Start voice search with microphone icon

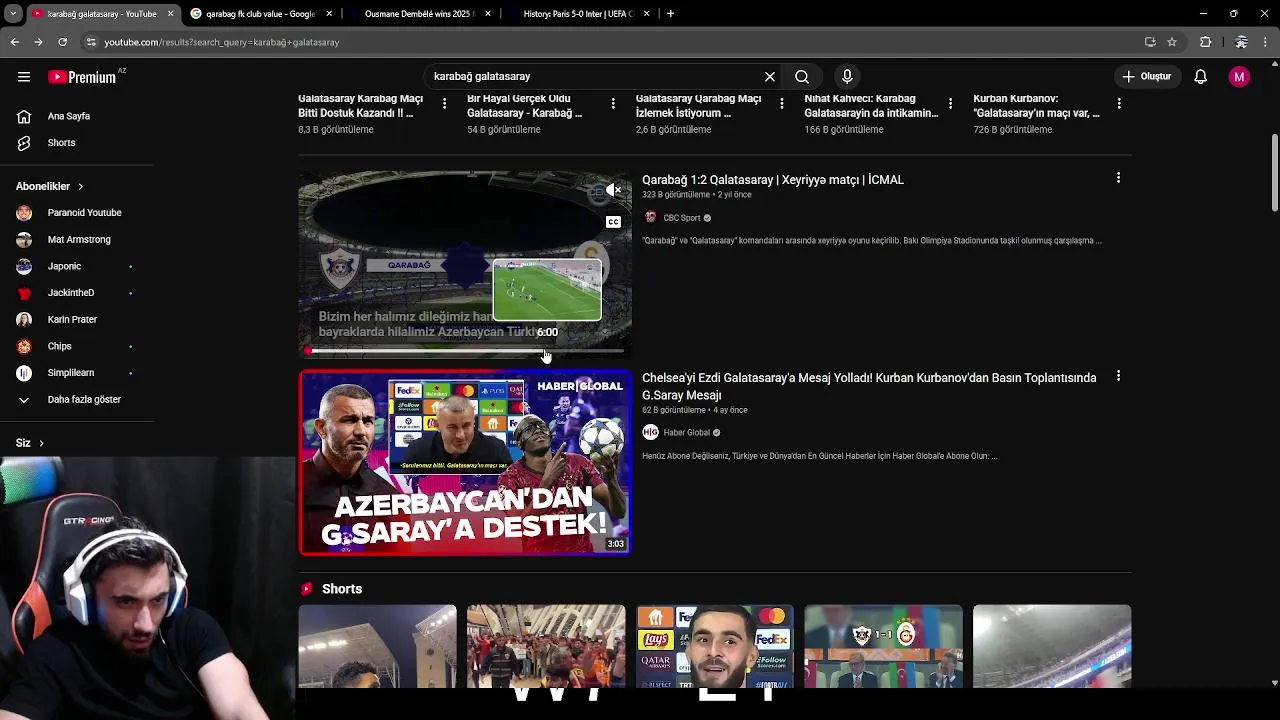pos(847,77)
